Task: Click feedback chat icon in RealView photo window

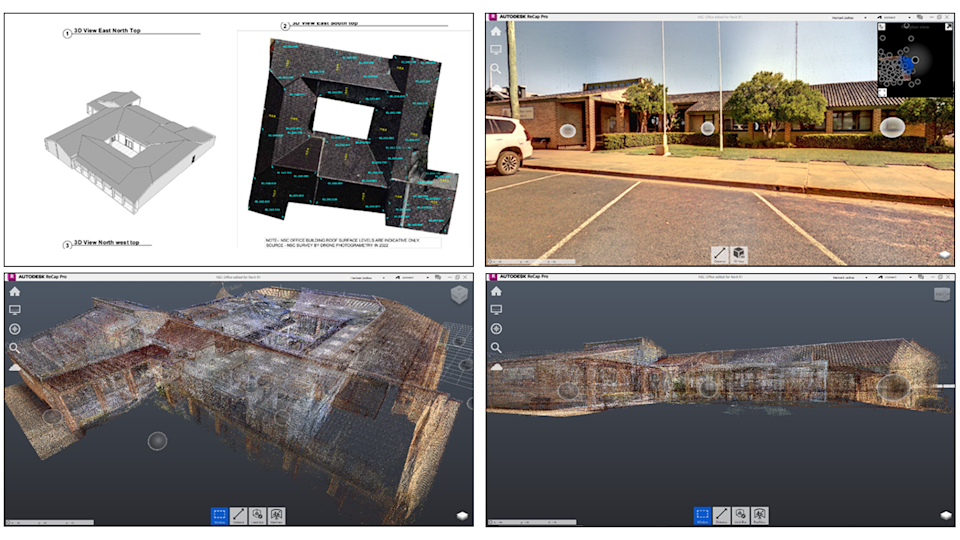Action: point(920,18)
